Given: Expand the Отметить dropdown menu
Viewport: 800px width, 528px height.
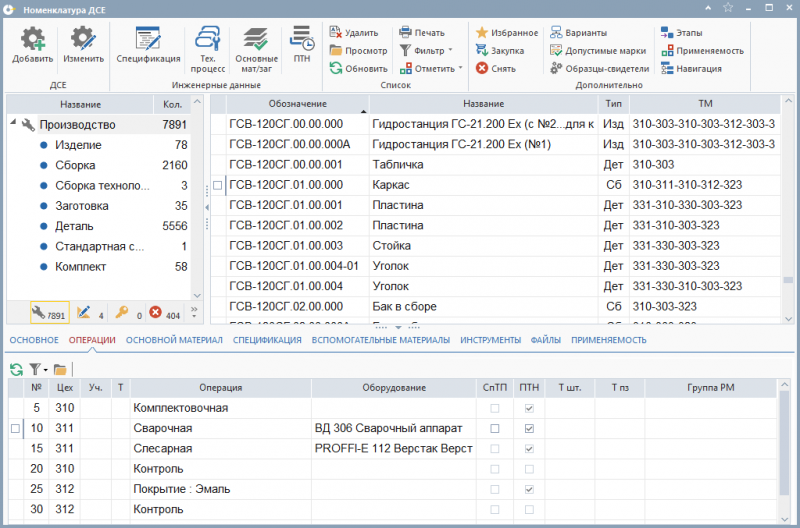Looking at the screenshot, I should point(431,69).
